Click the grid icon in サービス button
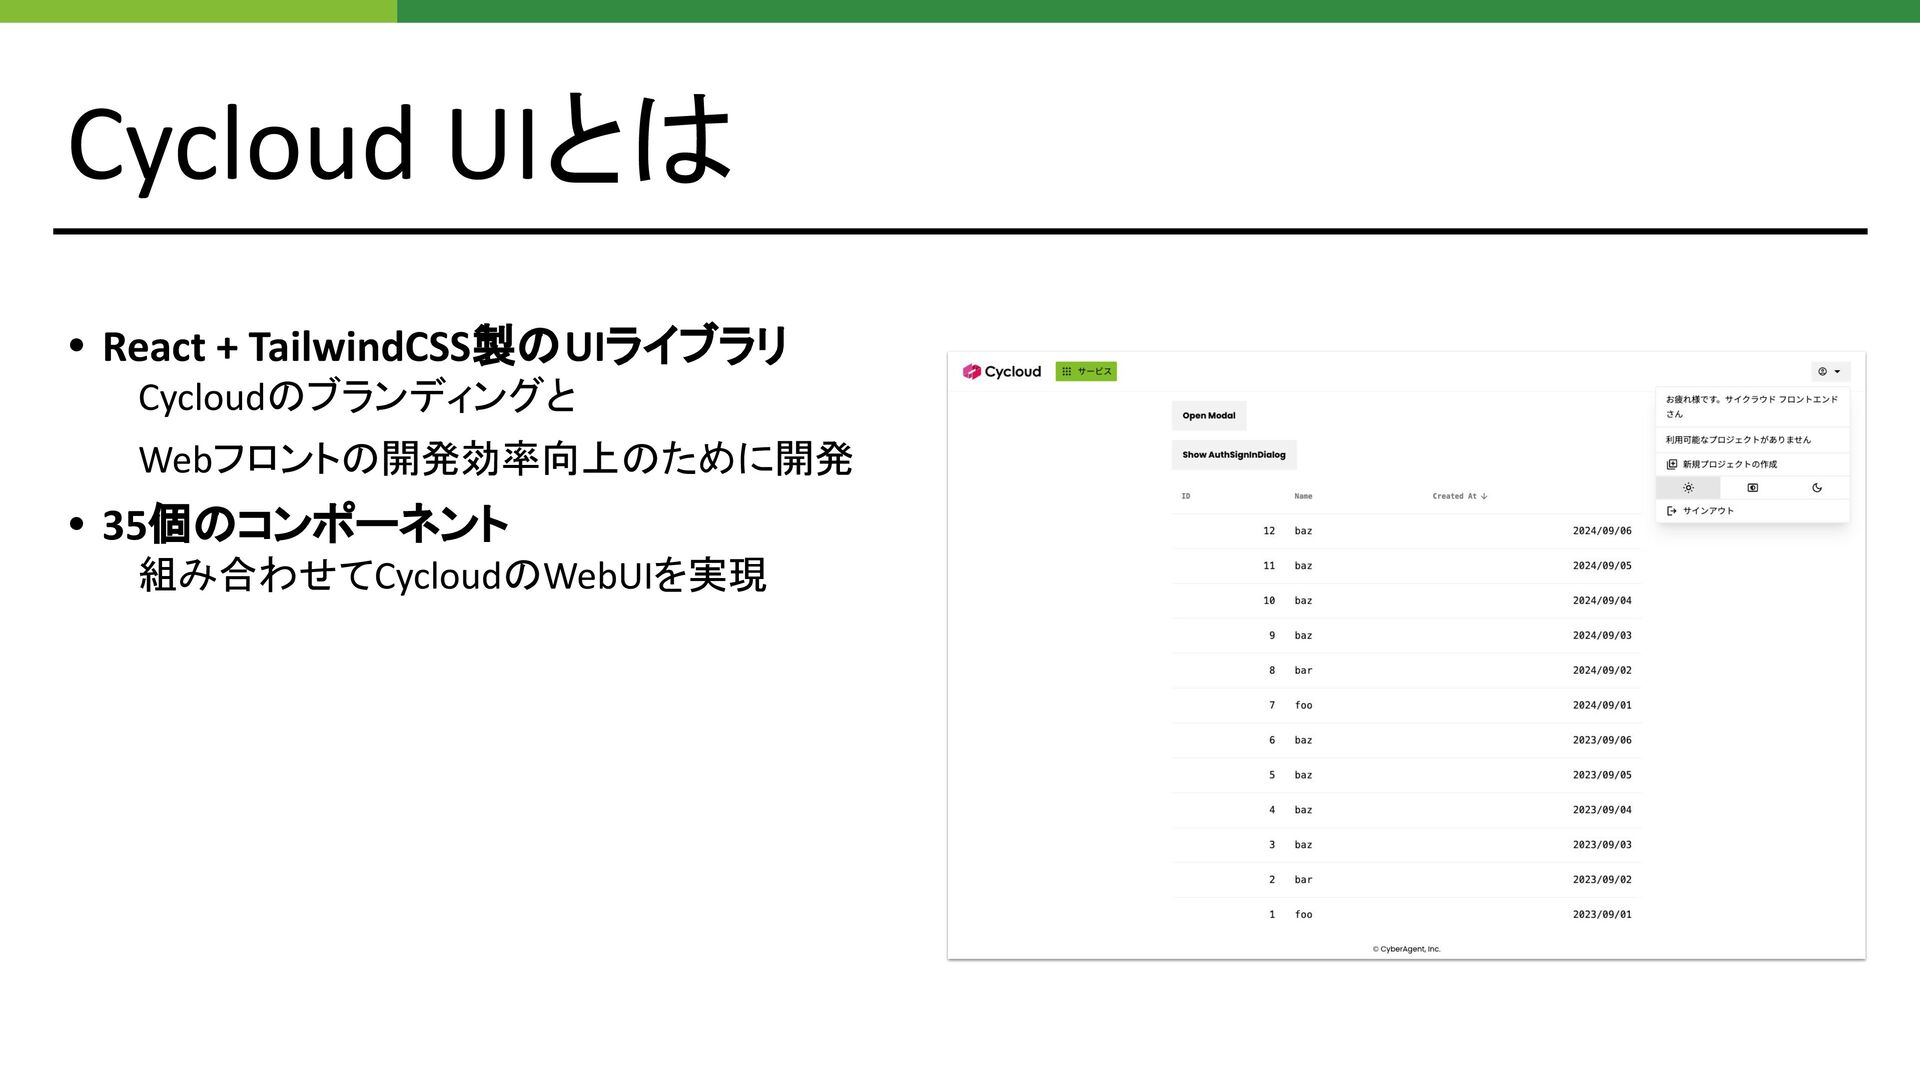The height and width of the screenshot is (1081, 1920). pyautogui.click(x=1066, y=371)
